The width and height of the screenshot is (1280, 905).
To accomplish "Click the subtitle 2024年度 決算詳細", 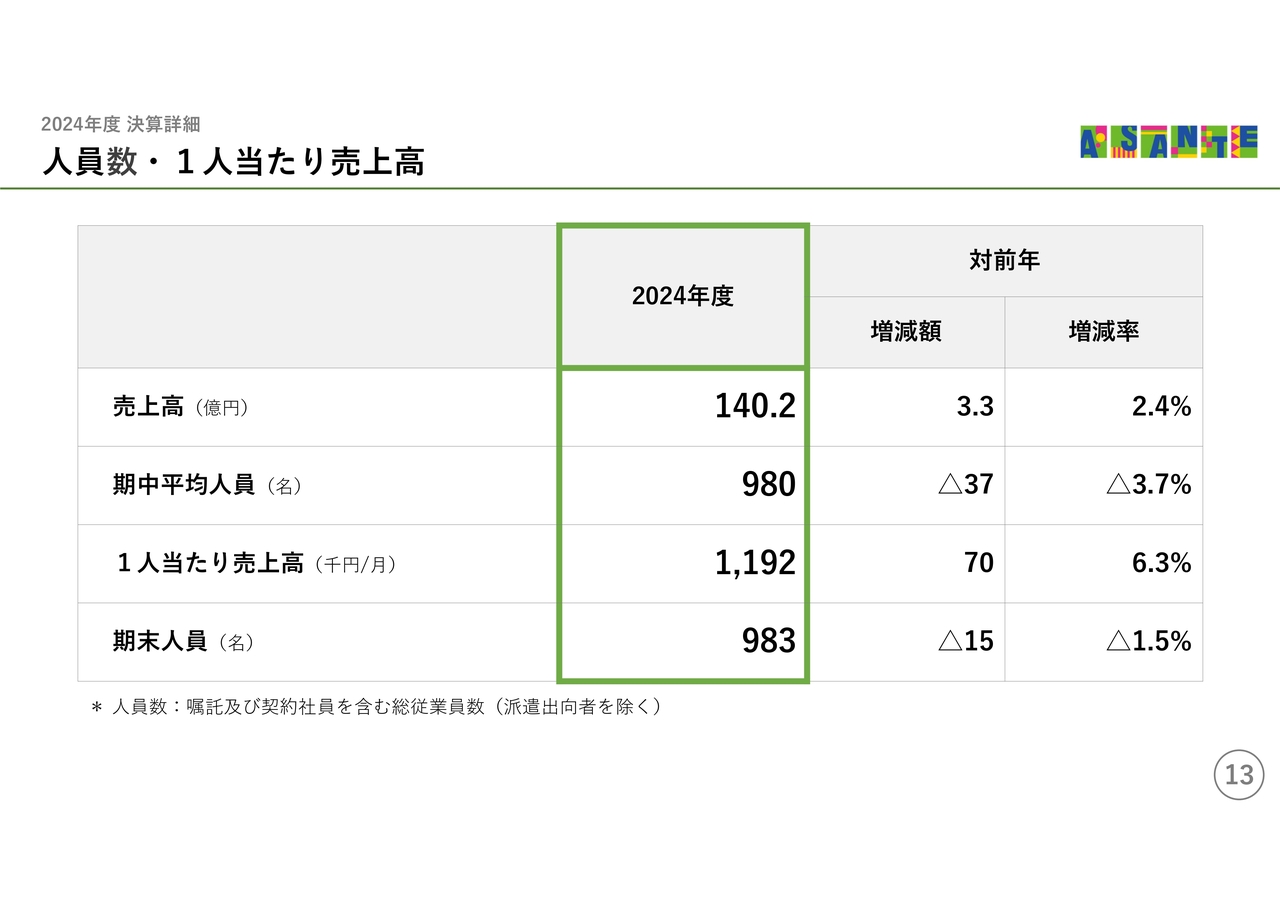I will pos(121,124).
